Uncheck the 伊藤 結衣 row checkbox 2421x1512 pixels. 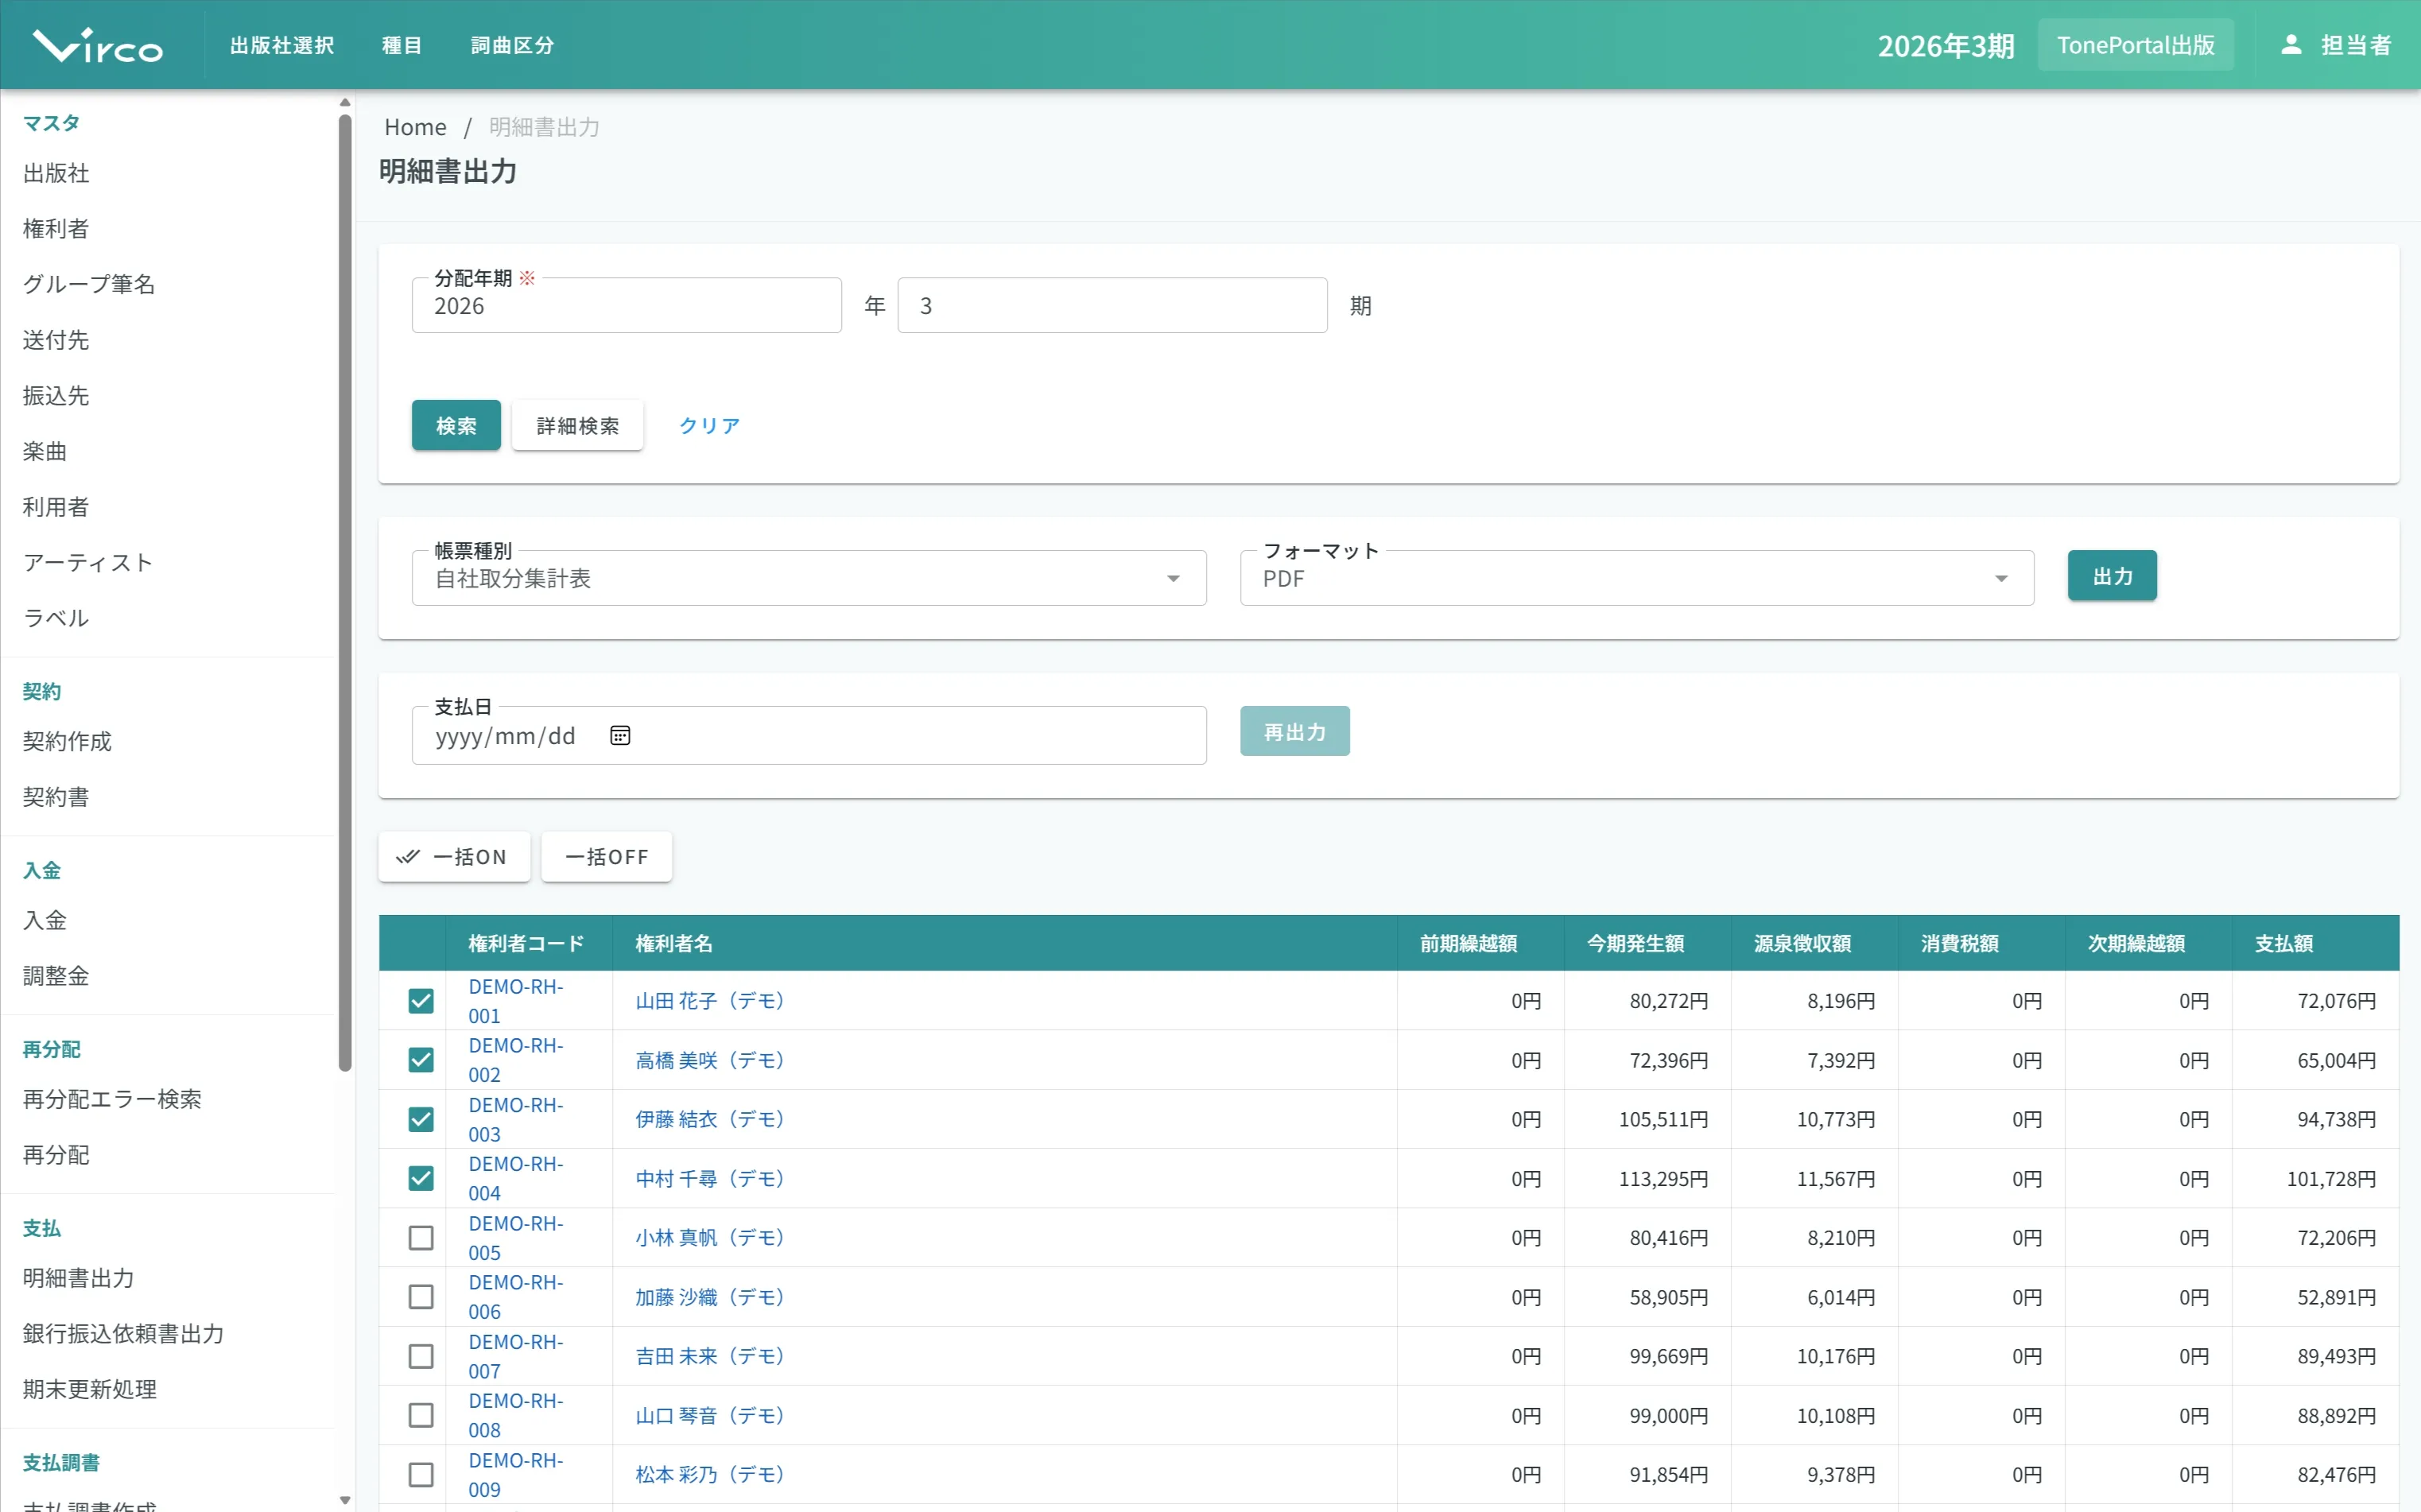click(421, 1119)
